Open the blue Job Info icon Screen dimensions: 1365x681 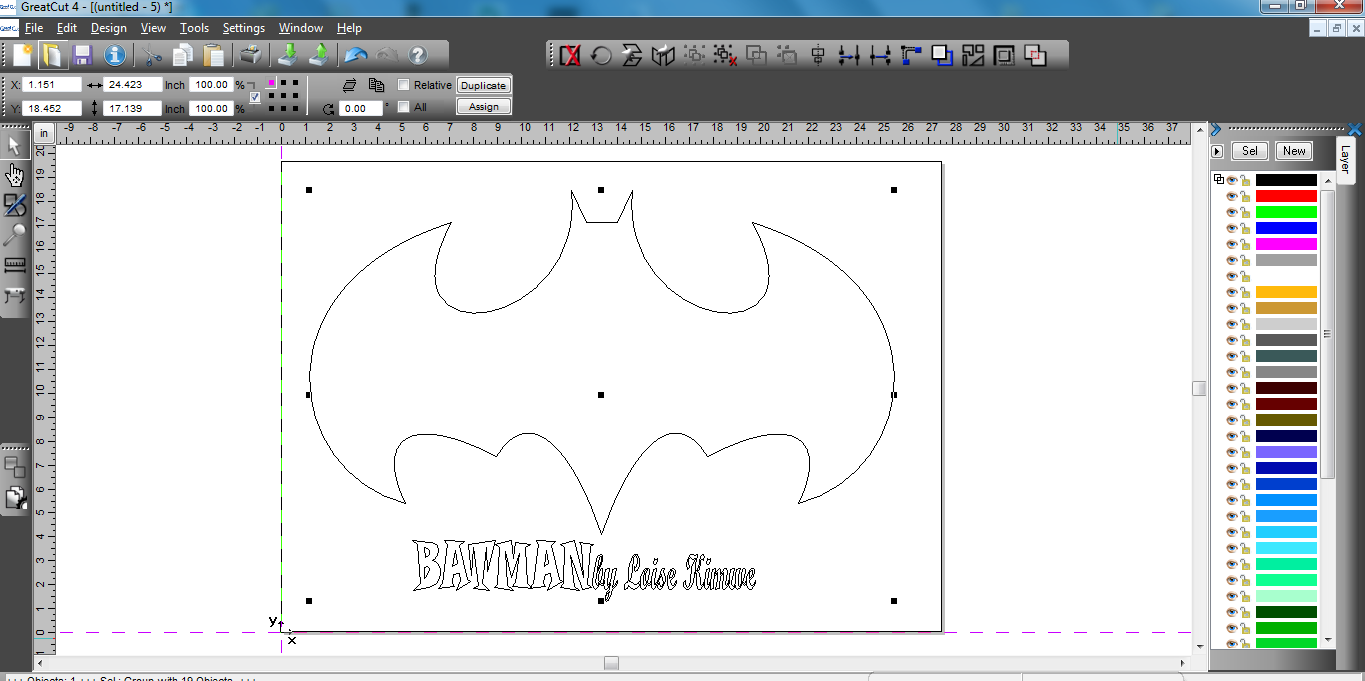115,55
